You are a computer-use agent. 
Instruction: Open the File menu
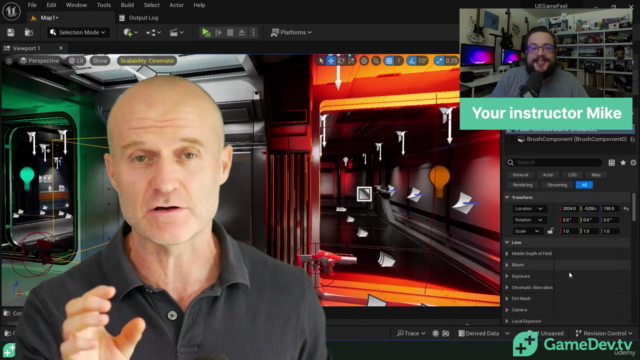pos(32,5)
